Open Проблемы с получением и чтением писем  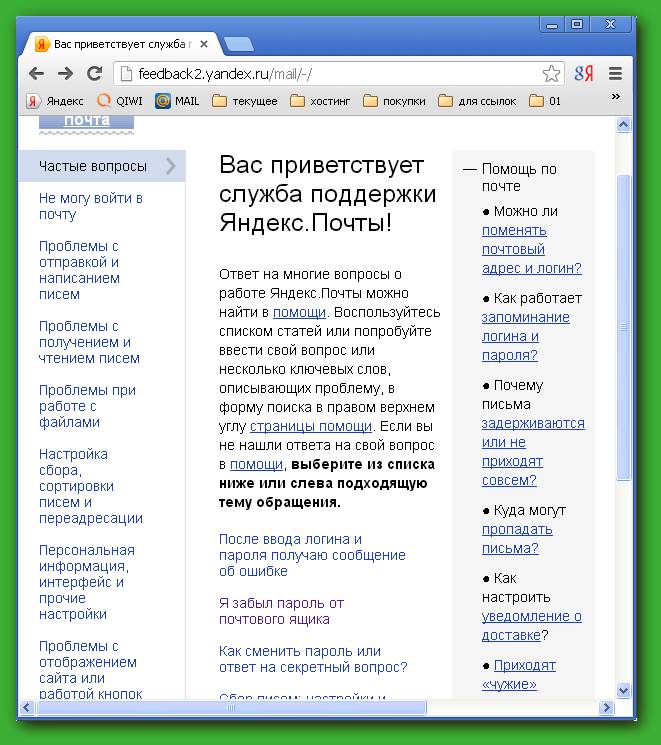pos(89,342)
